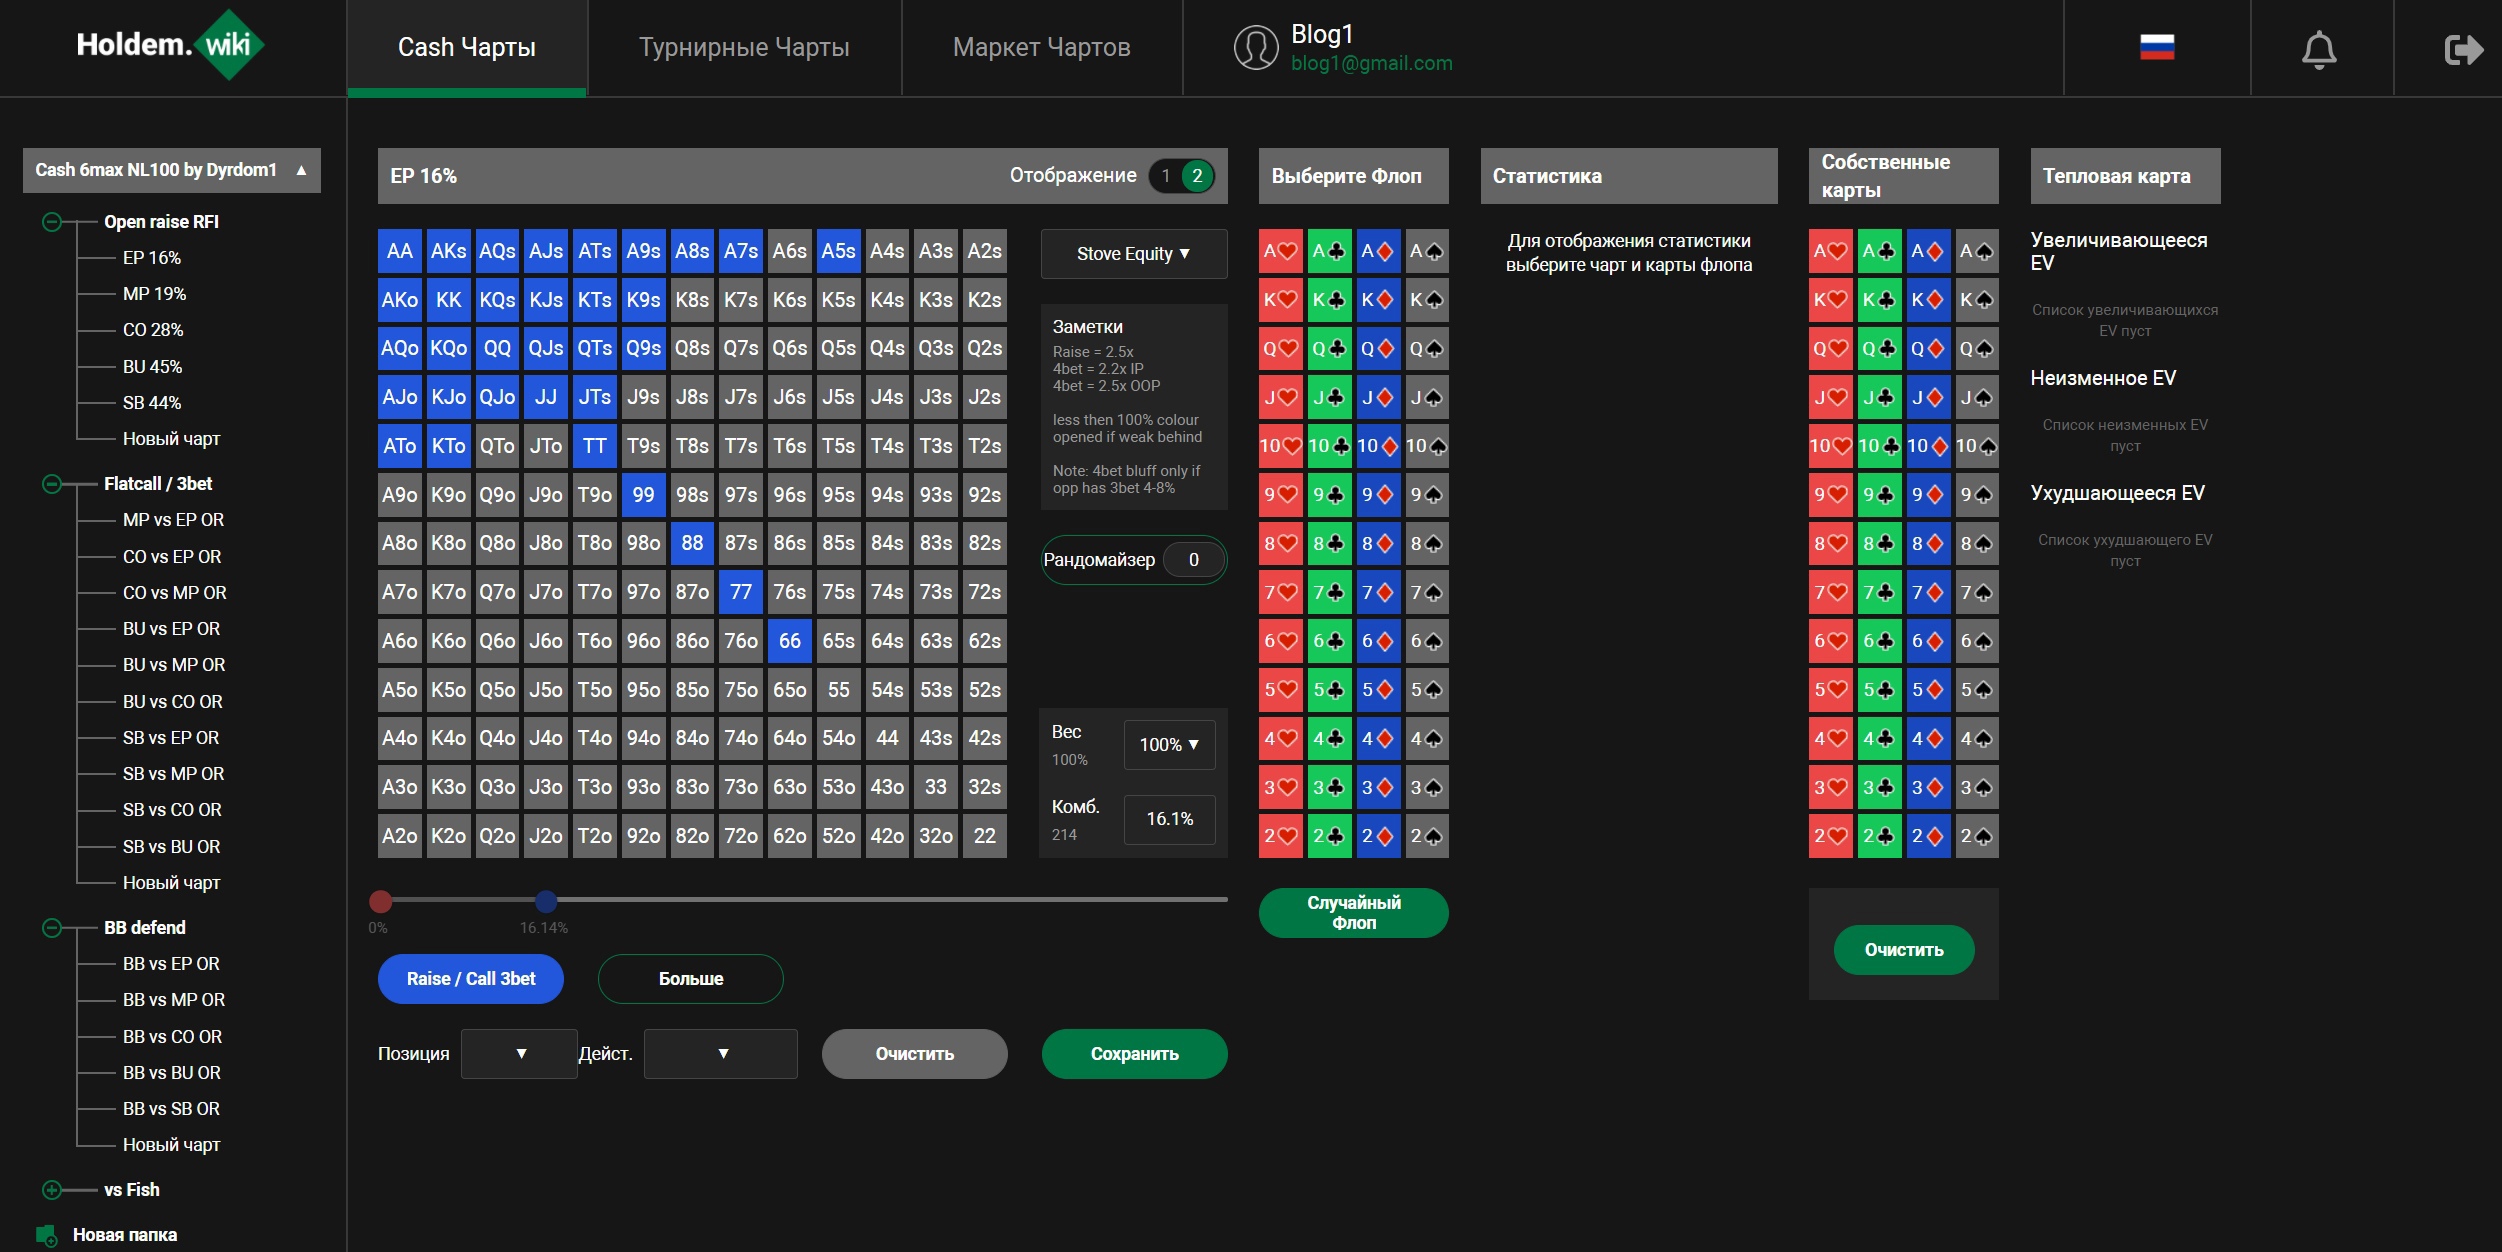The width and height of the screenshot is (2502, 1252).
Task: Open the SB 44% chart
Action: (x=152, y=403)
